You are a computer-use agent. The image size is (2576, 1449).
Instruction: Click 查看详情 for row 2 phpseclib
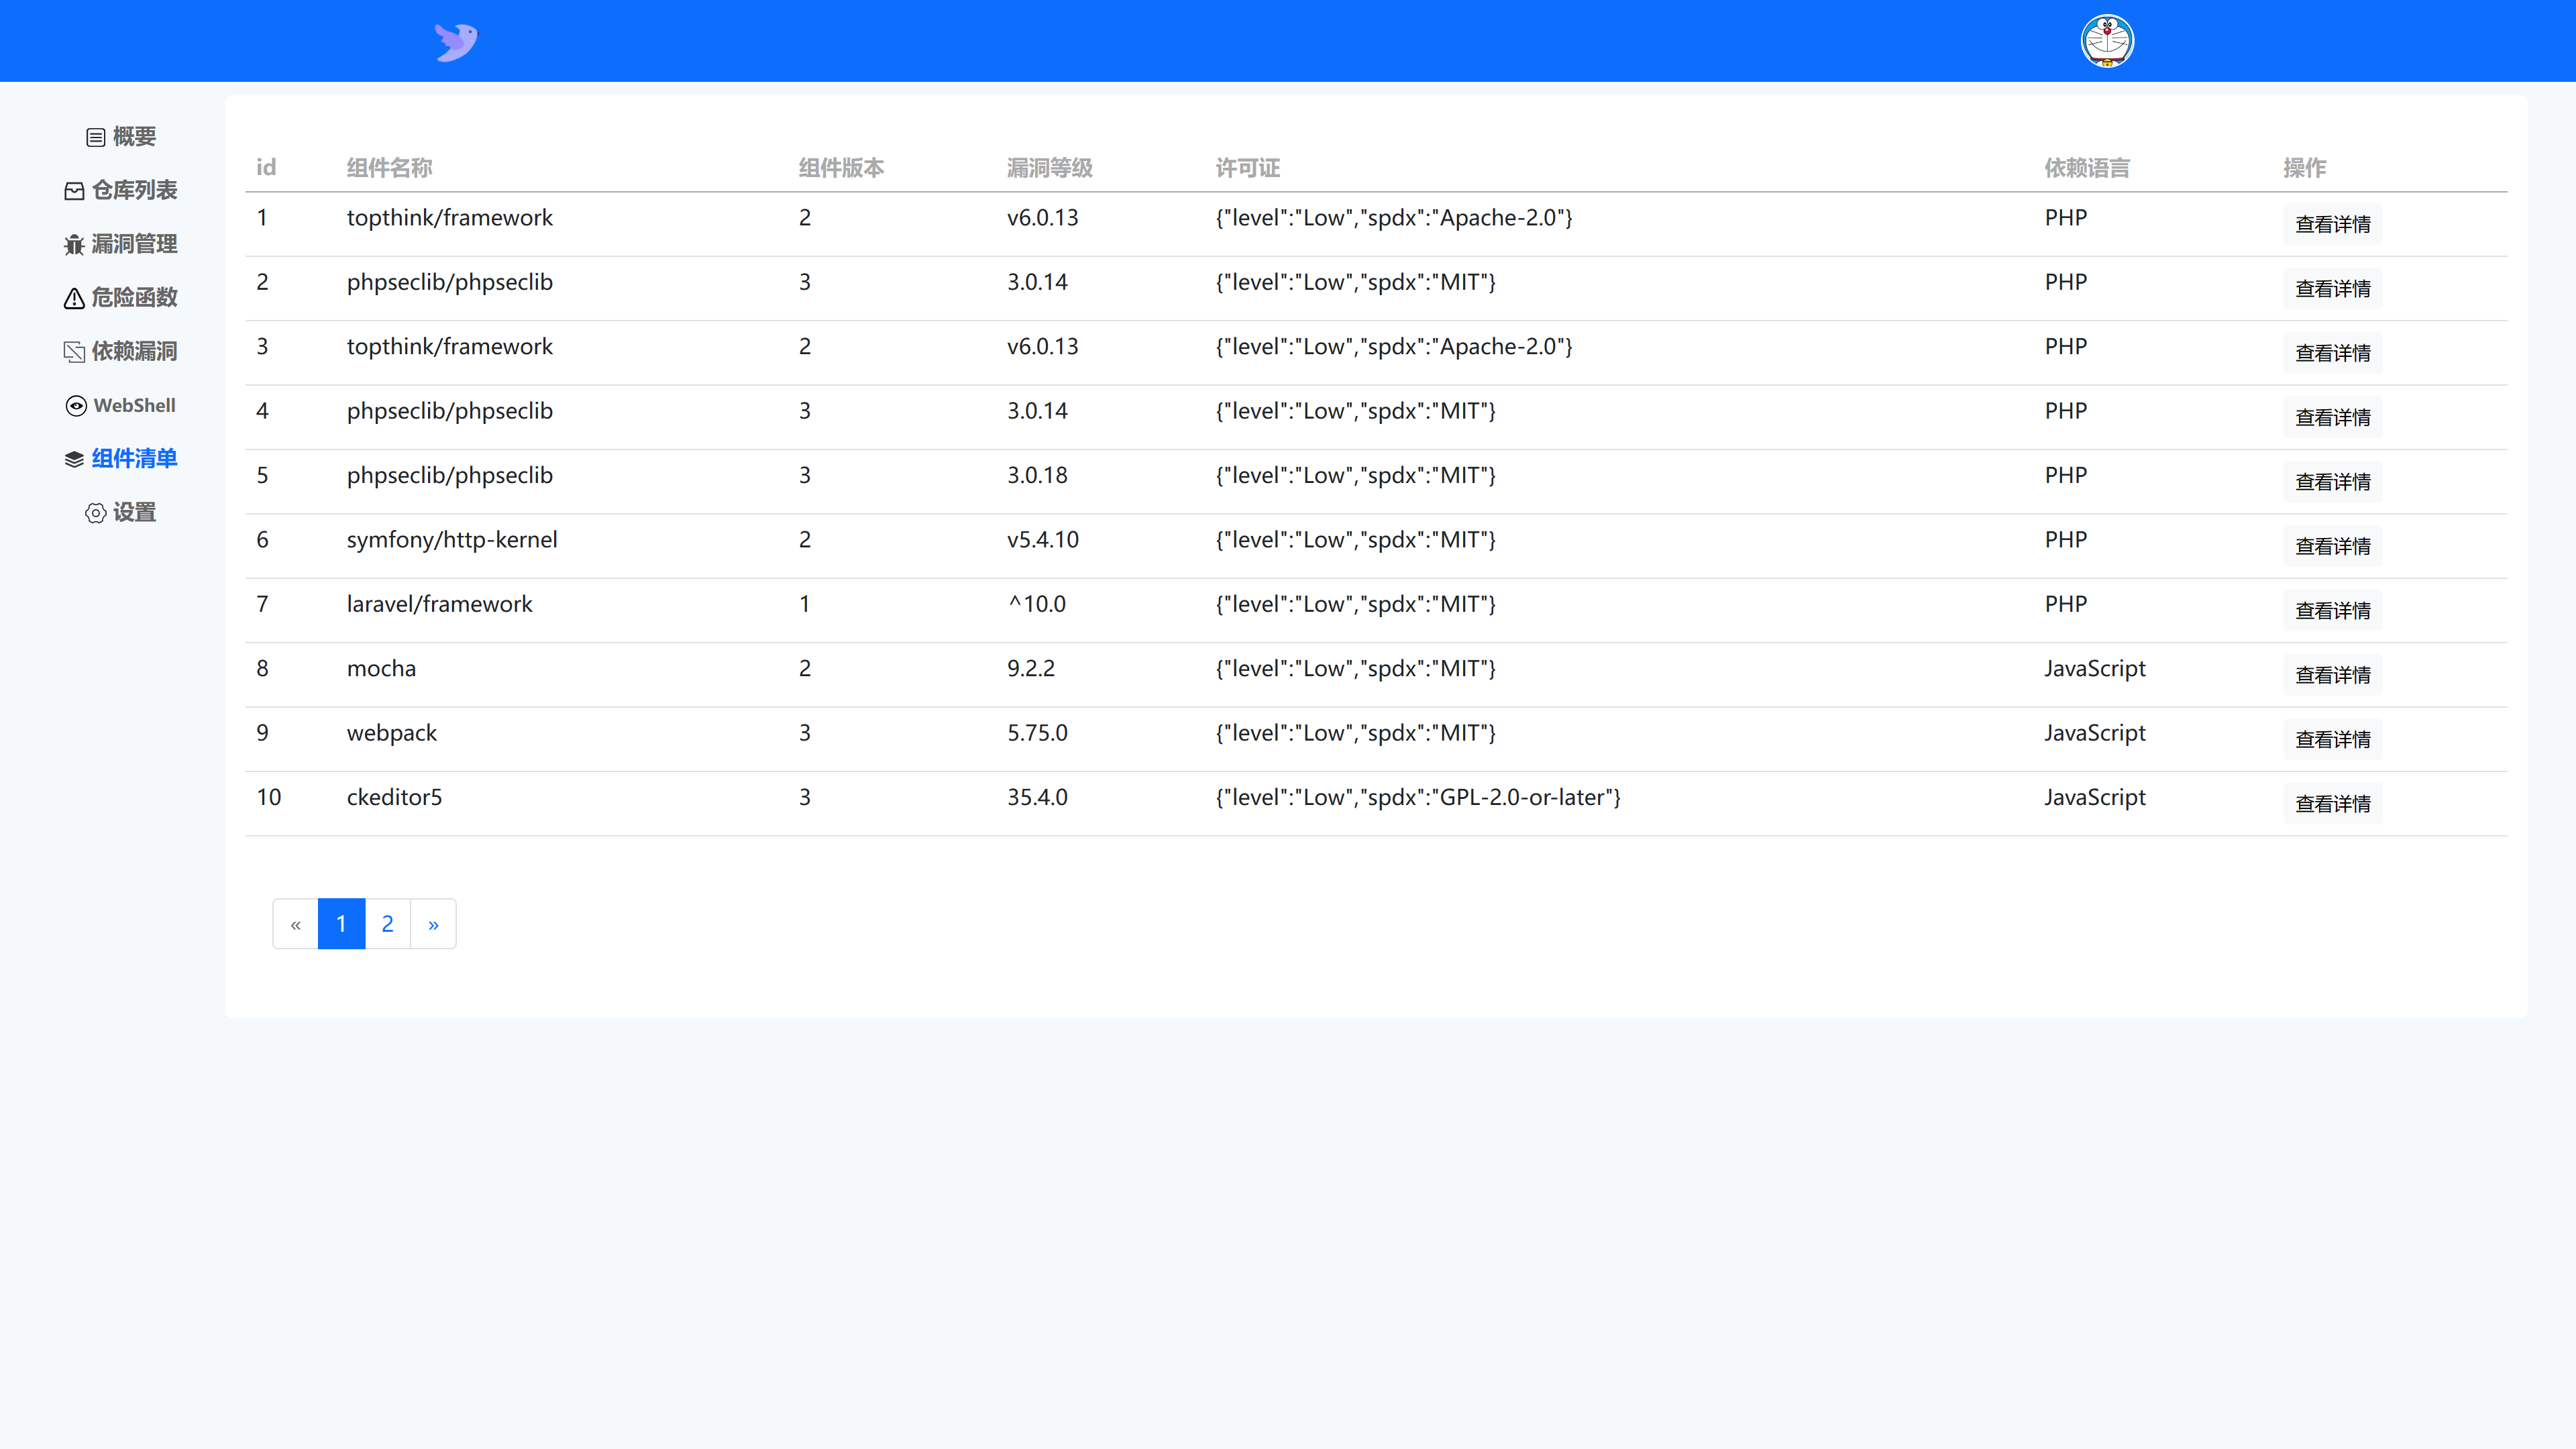(2332, 288)
